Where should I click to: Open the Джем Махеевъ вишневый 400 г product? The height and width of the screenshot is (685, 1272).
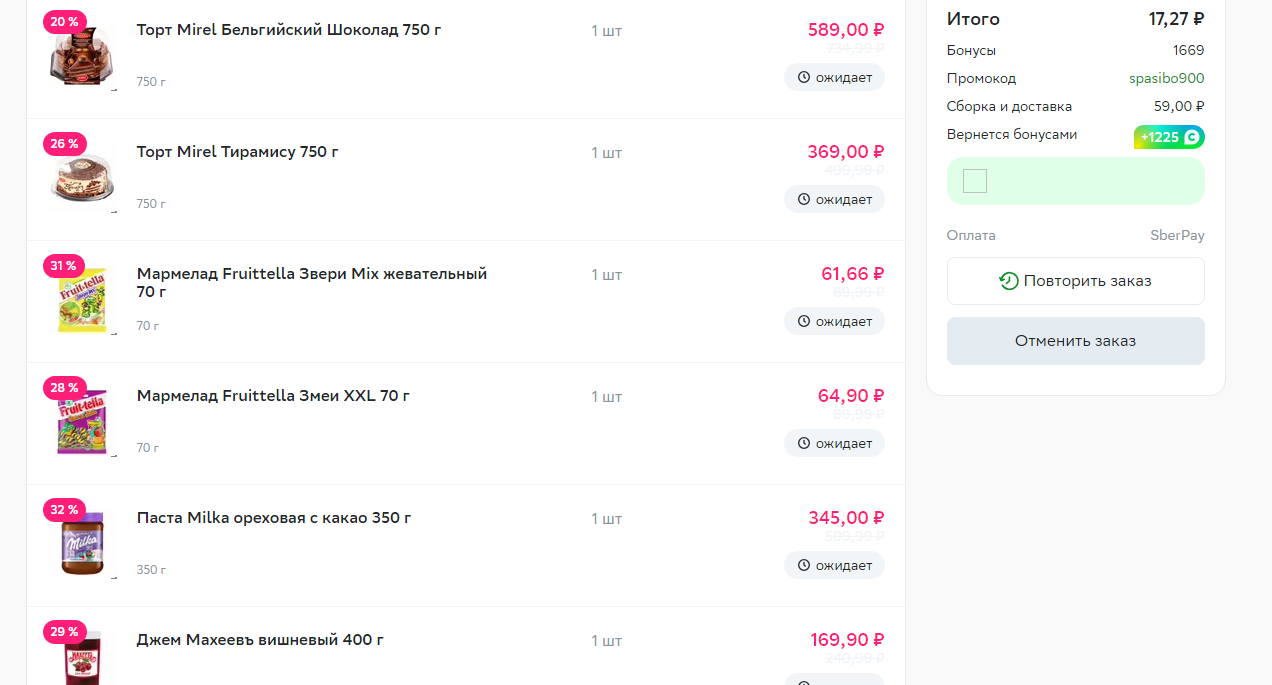260,640
